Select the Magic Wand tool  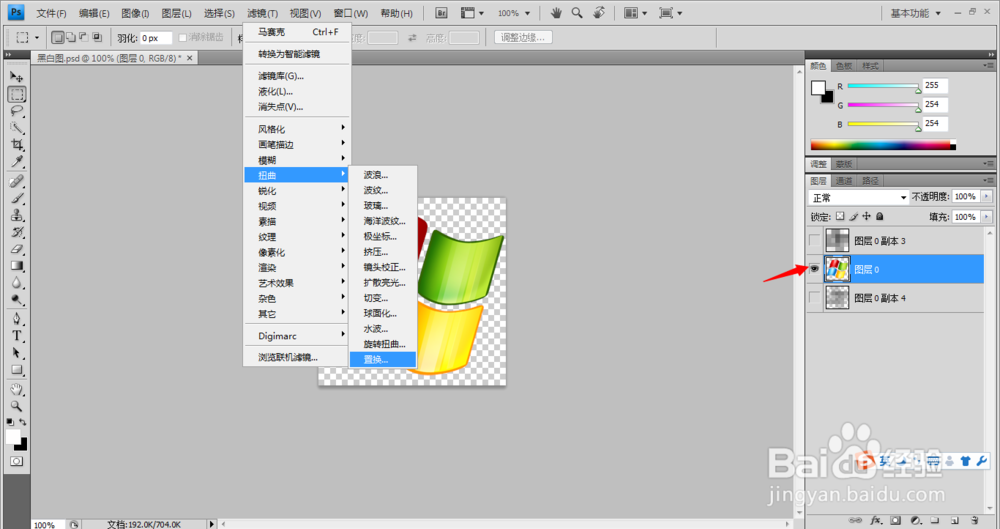(17, 128)
